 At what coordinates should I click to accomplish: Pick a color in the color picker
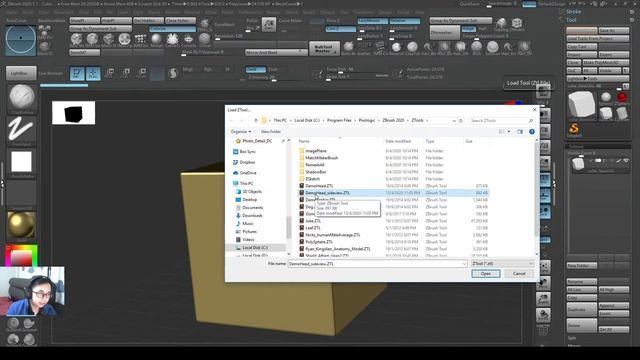pyautogui.click(x=21, y=256)
